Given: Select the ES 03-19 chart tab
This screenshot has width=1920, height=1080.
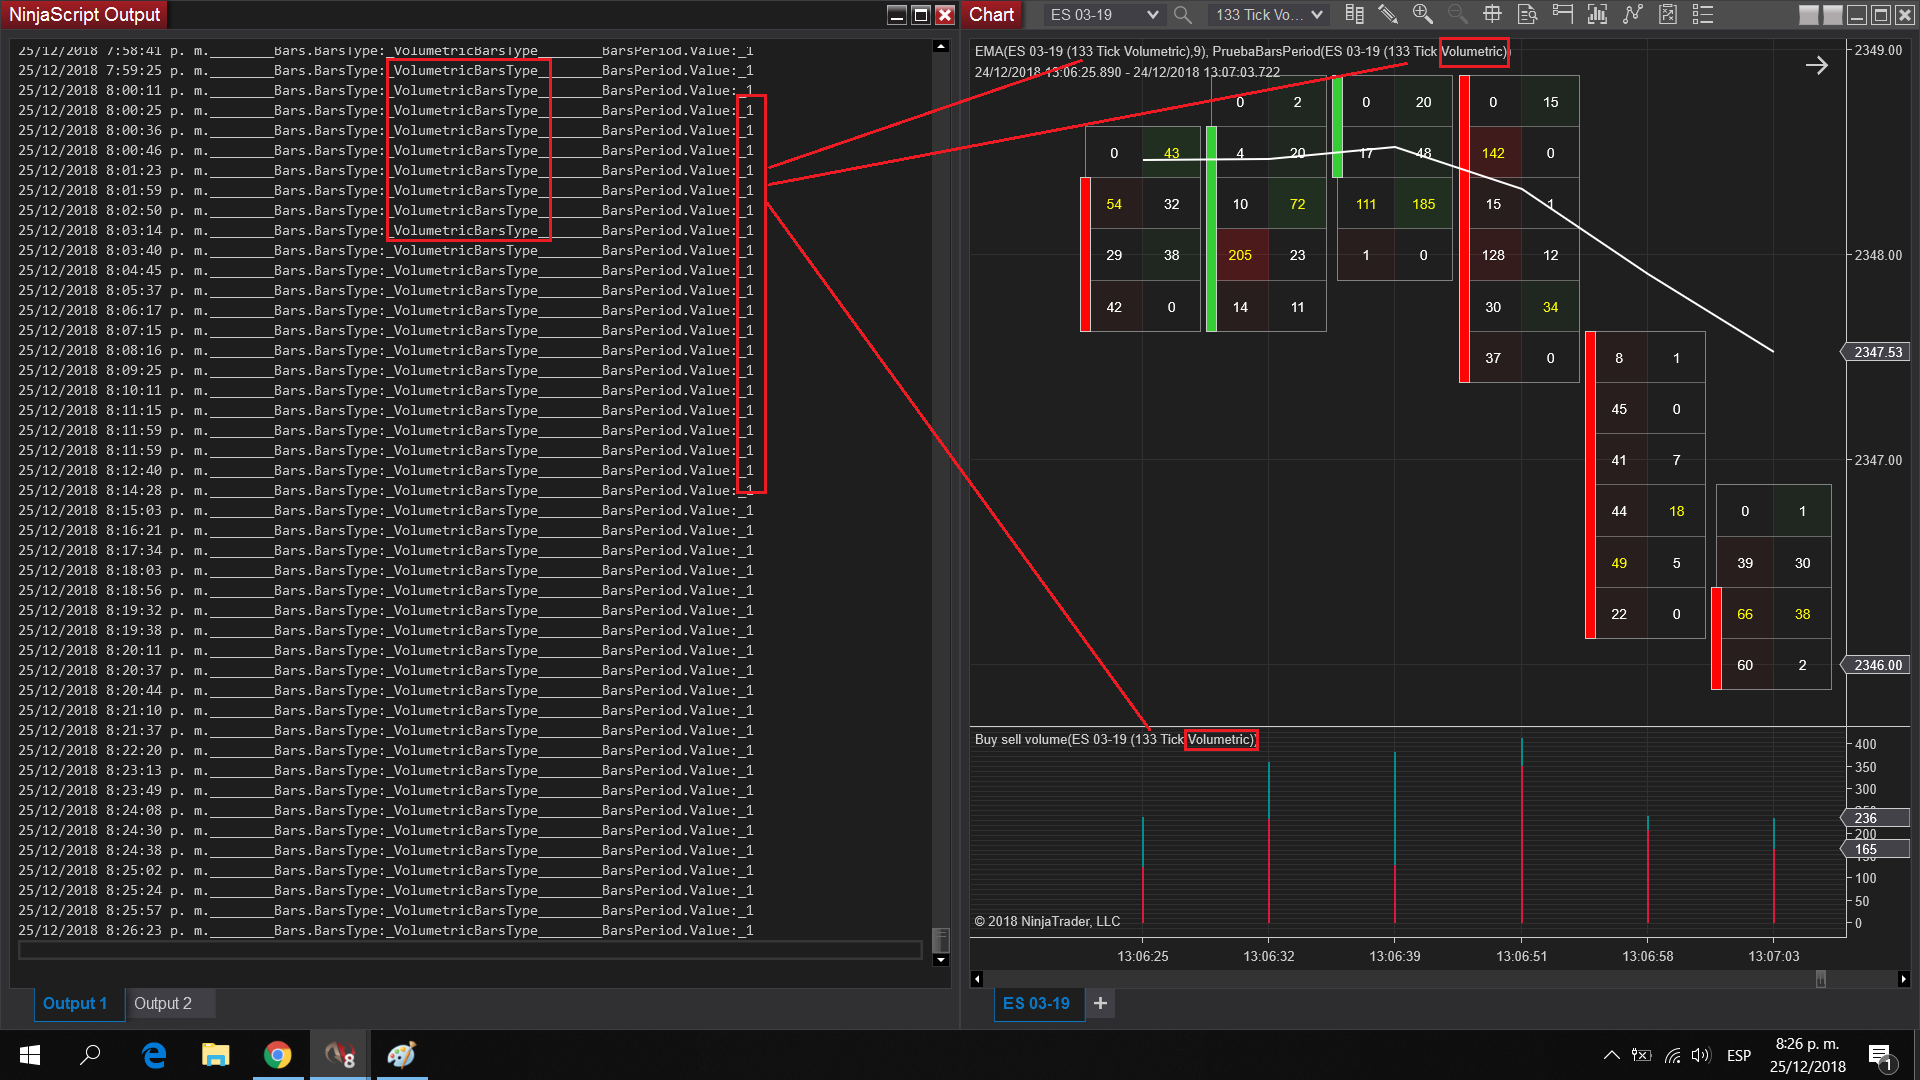Looking at the screenshot, I should (1036, 1003).
